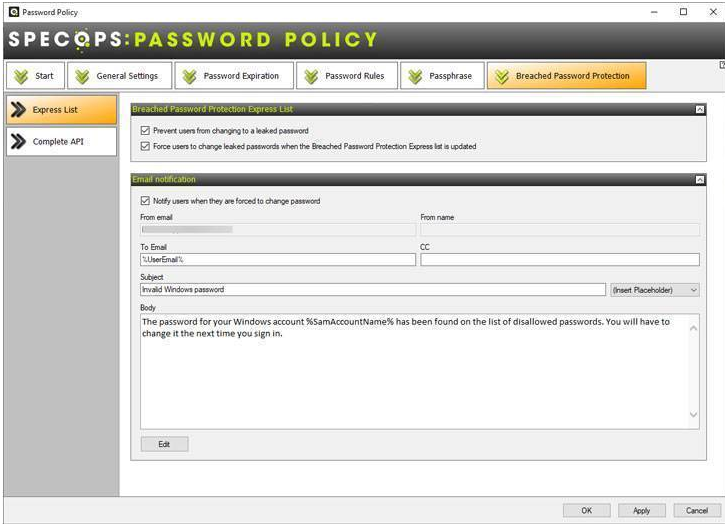
Task: Click the Apply button
Action: point(641,510)
